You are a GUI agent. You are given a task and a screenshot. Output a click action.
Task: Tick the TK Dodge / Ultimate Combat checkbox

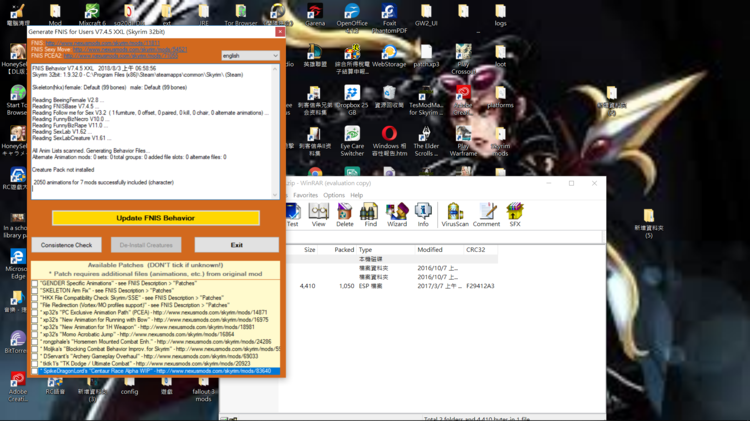pos(34,364)
